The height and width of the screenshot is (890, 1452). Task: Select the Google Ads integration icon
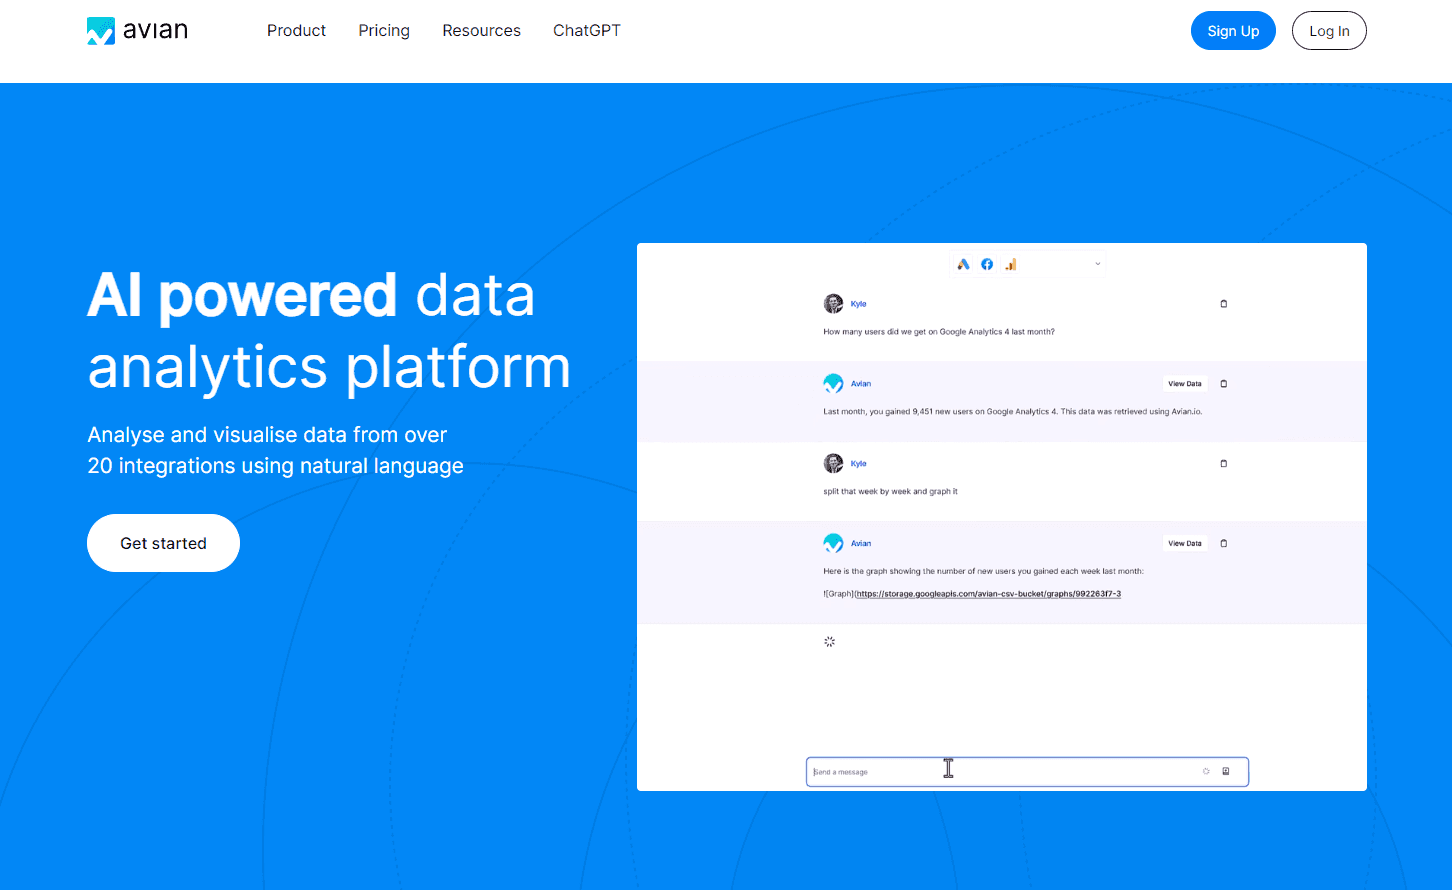click(963, 264)
